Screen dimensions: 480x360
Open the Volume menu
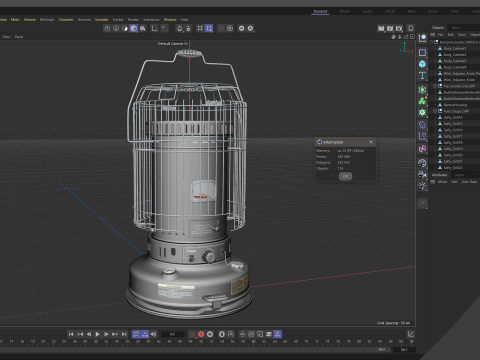coord(29,20)
